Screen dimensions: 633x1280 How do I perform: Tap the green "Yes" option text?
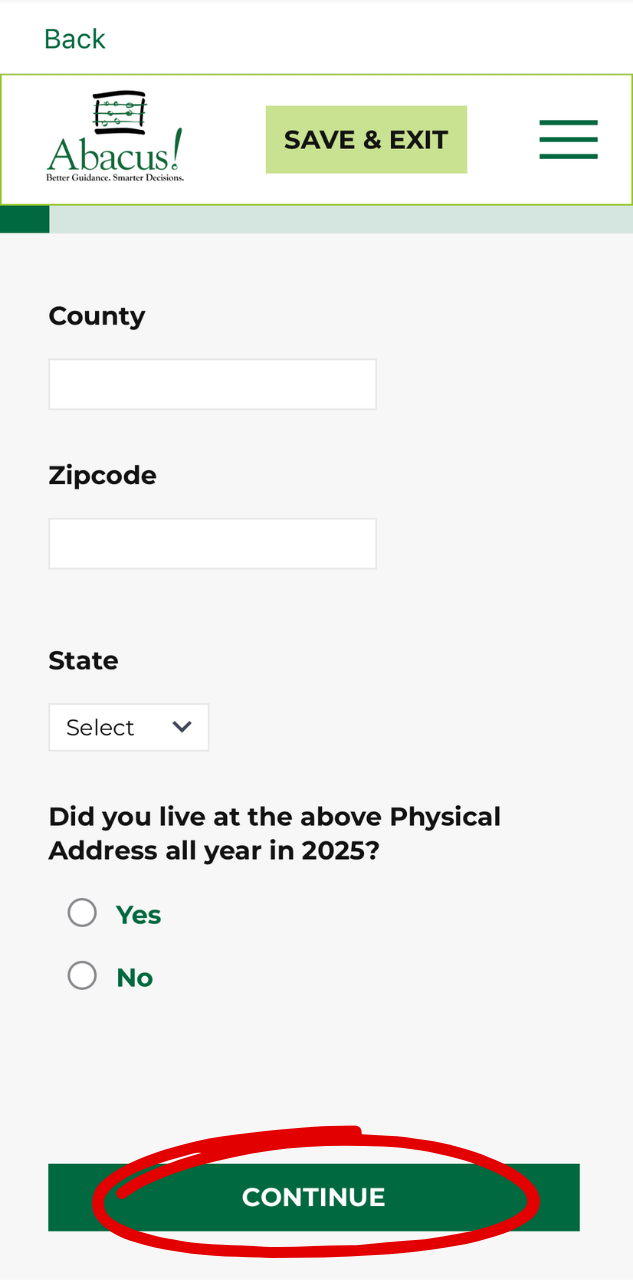[138, 915]
